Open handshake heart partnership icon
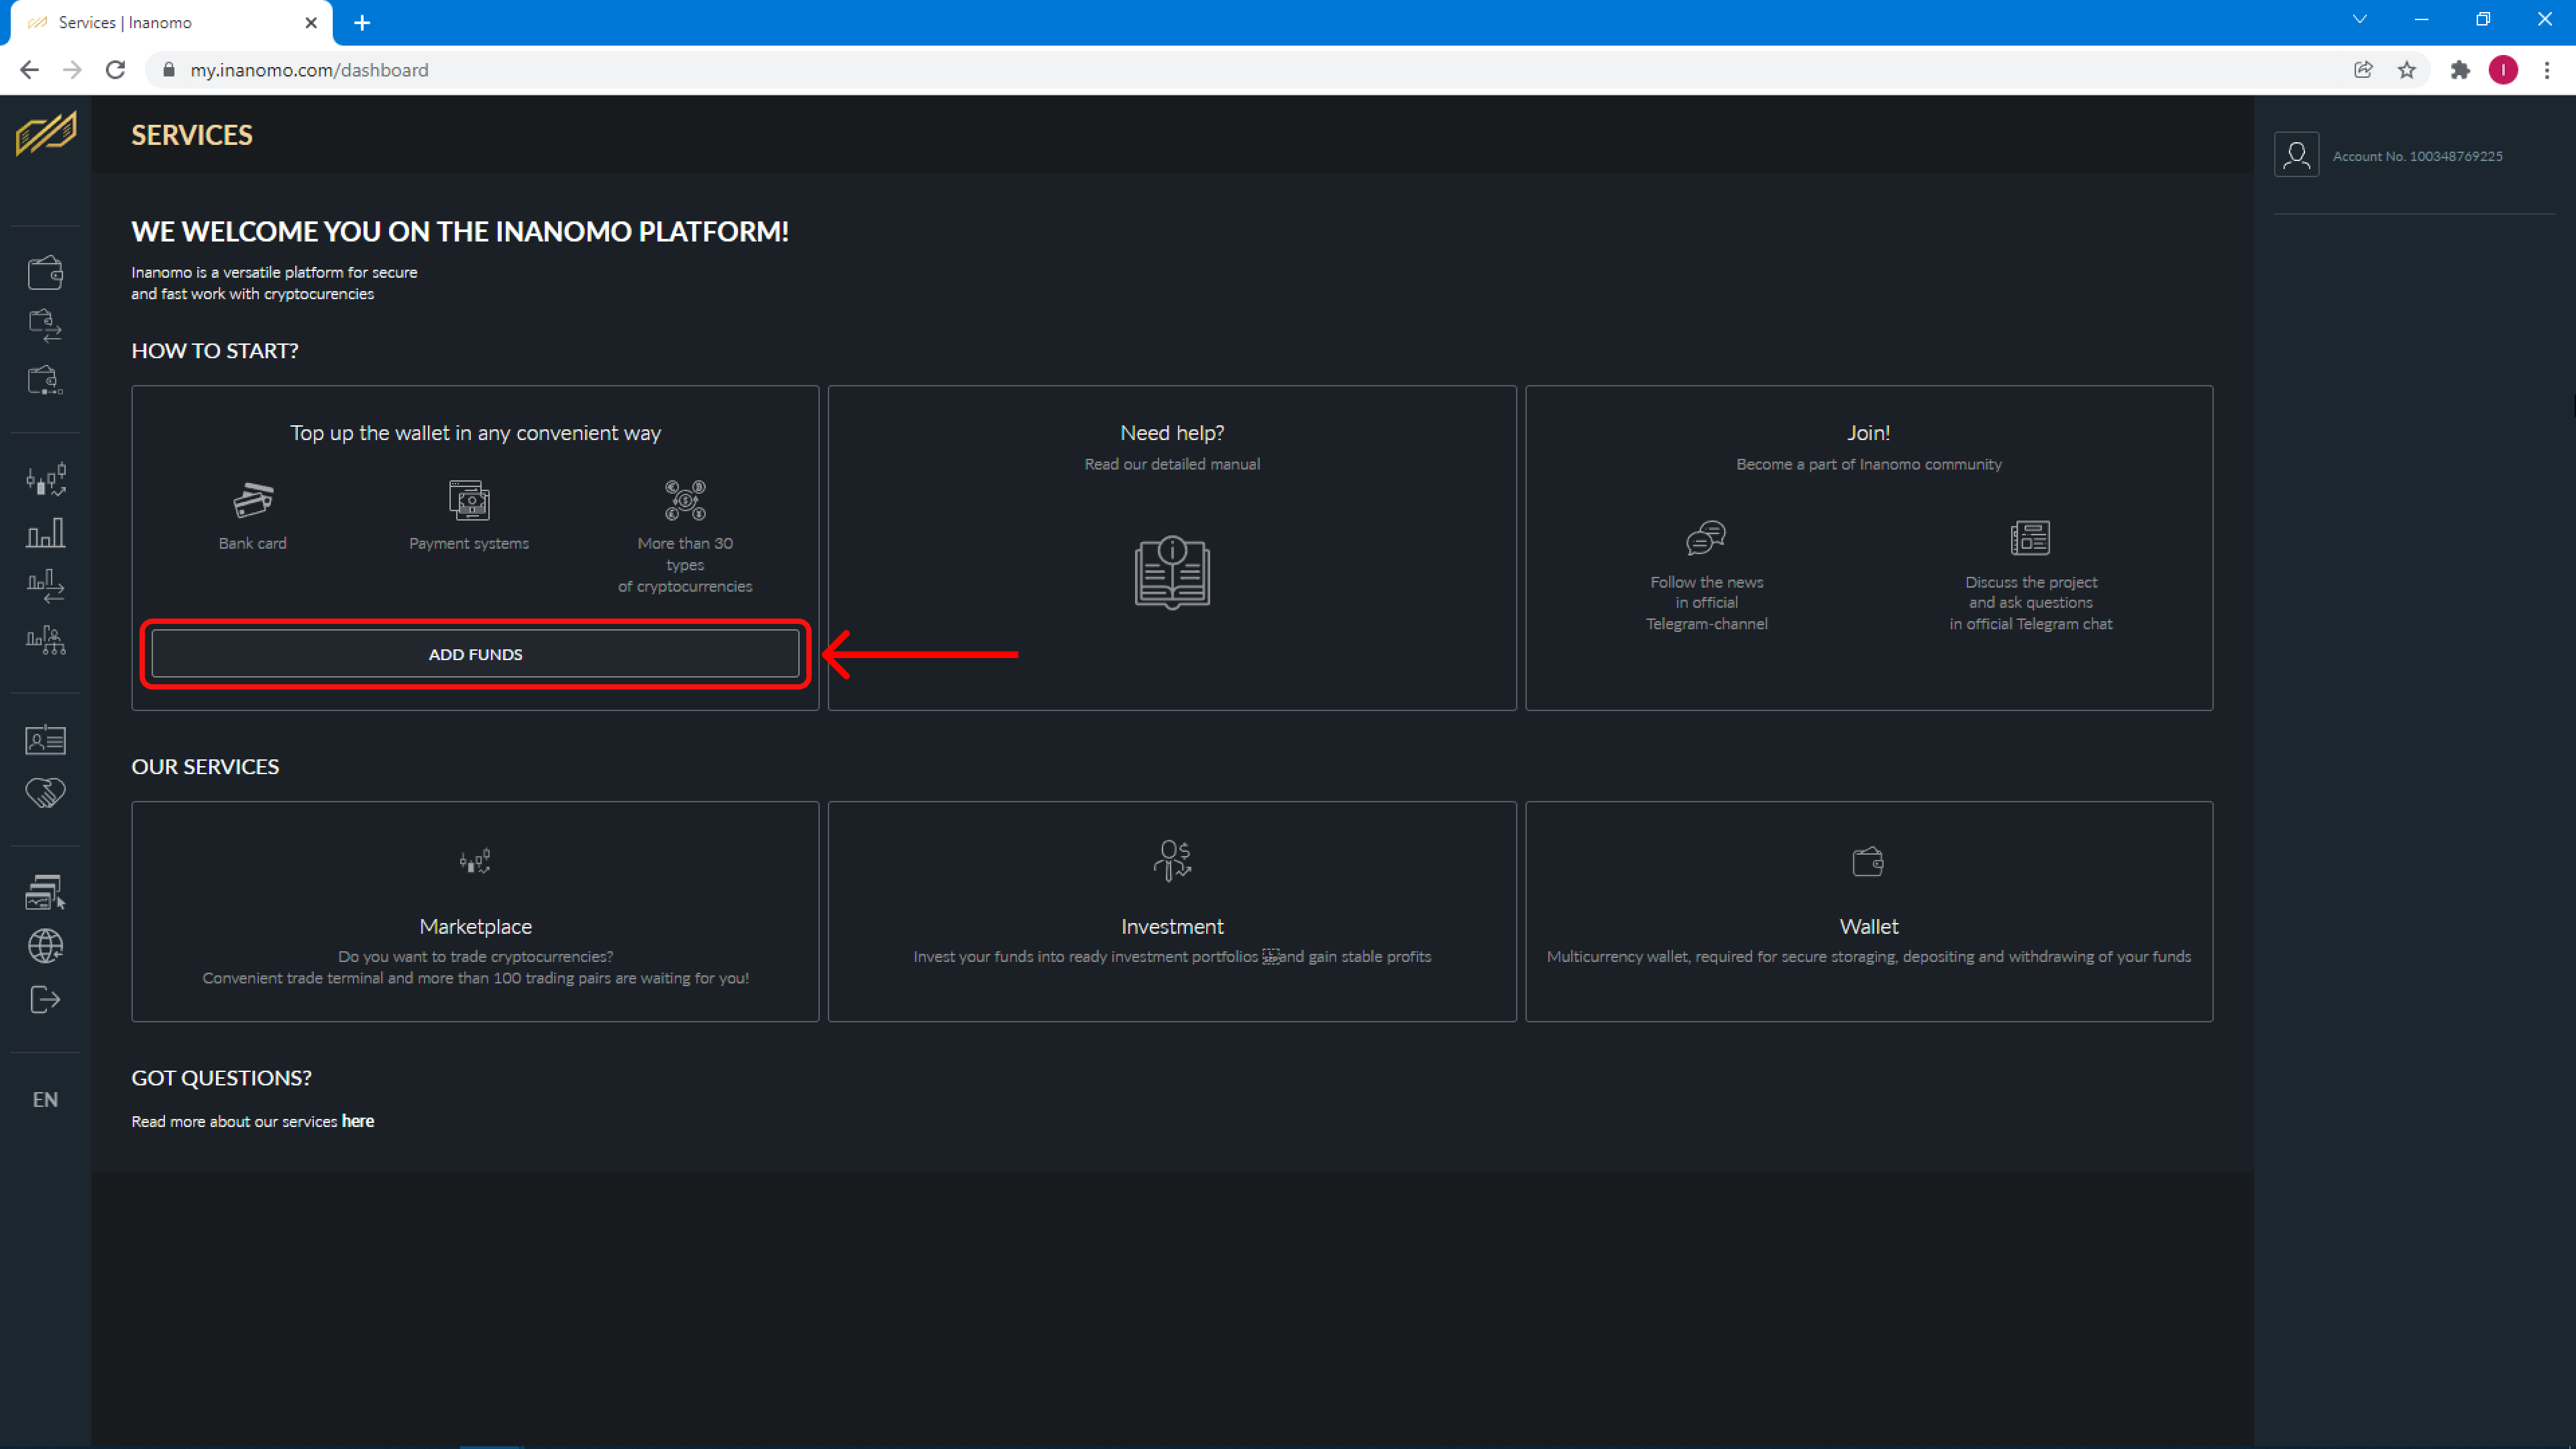 [x=45, y=793]
